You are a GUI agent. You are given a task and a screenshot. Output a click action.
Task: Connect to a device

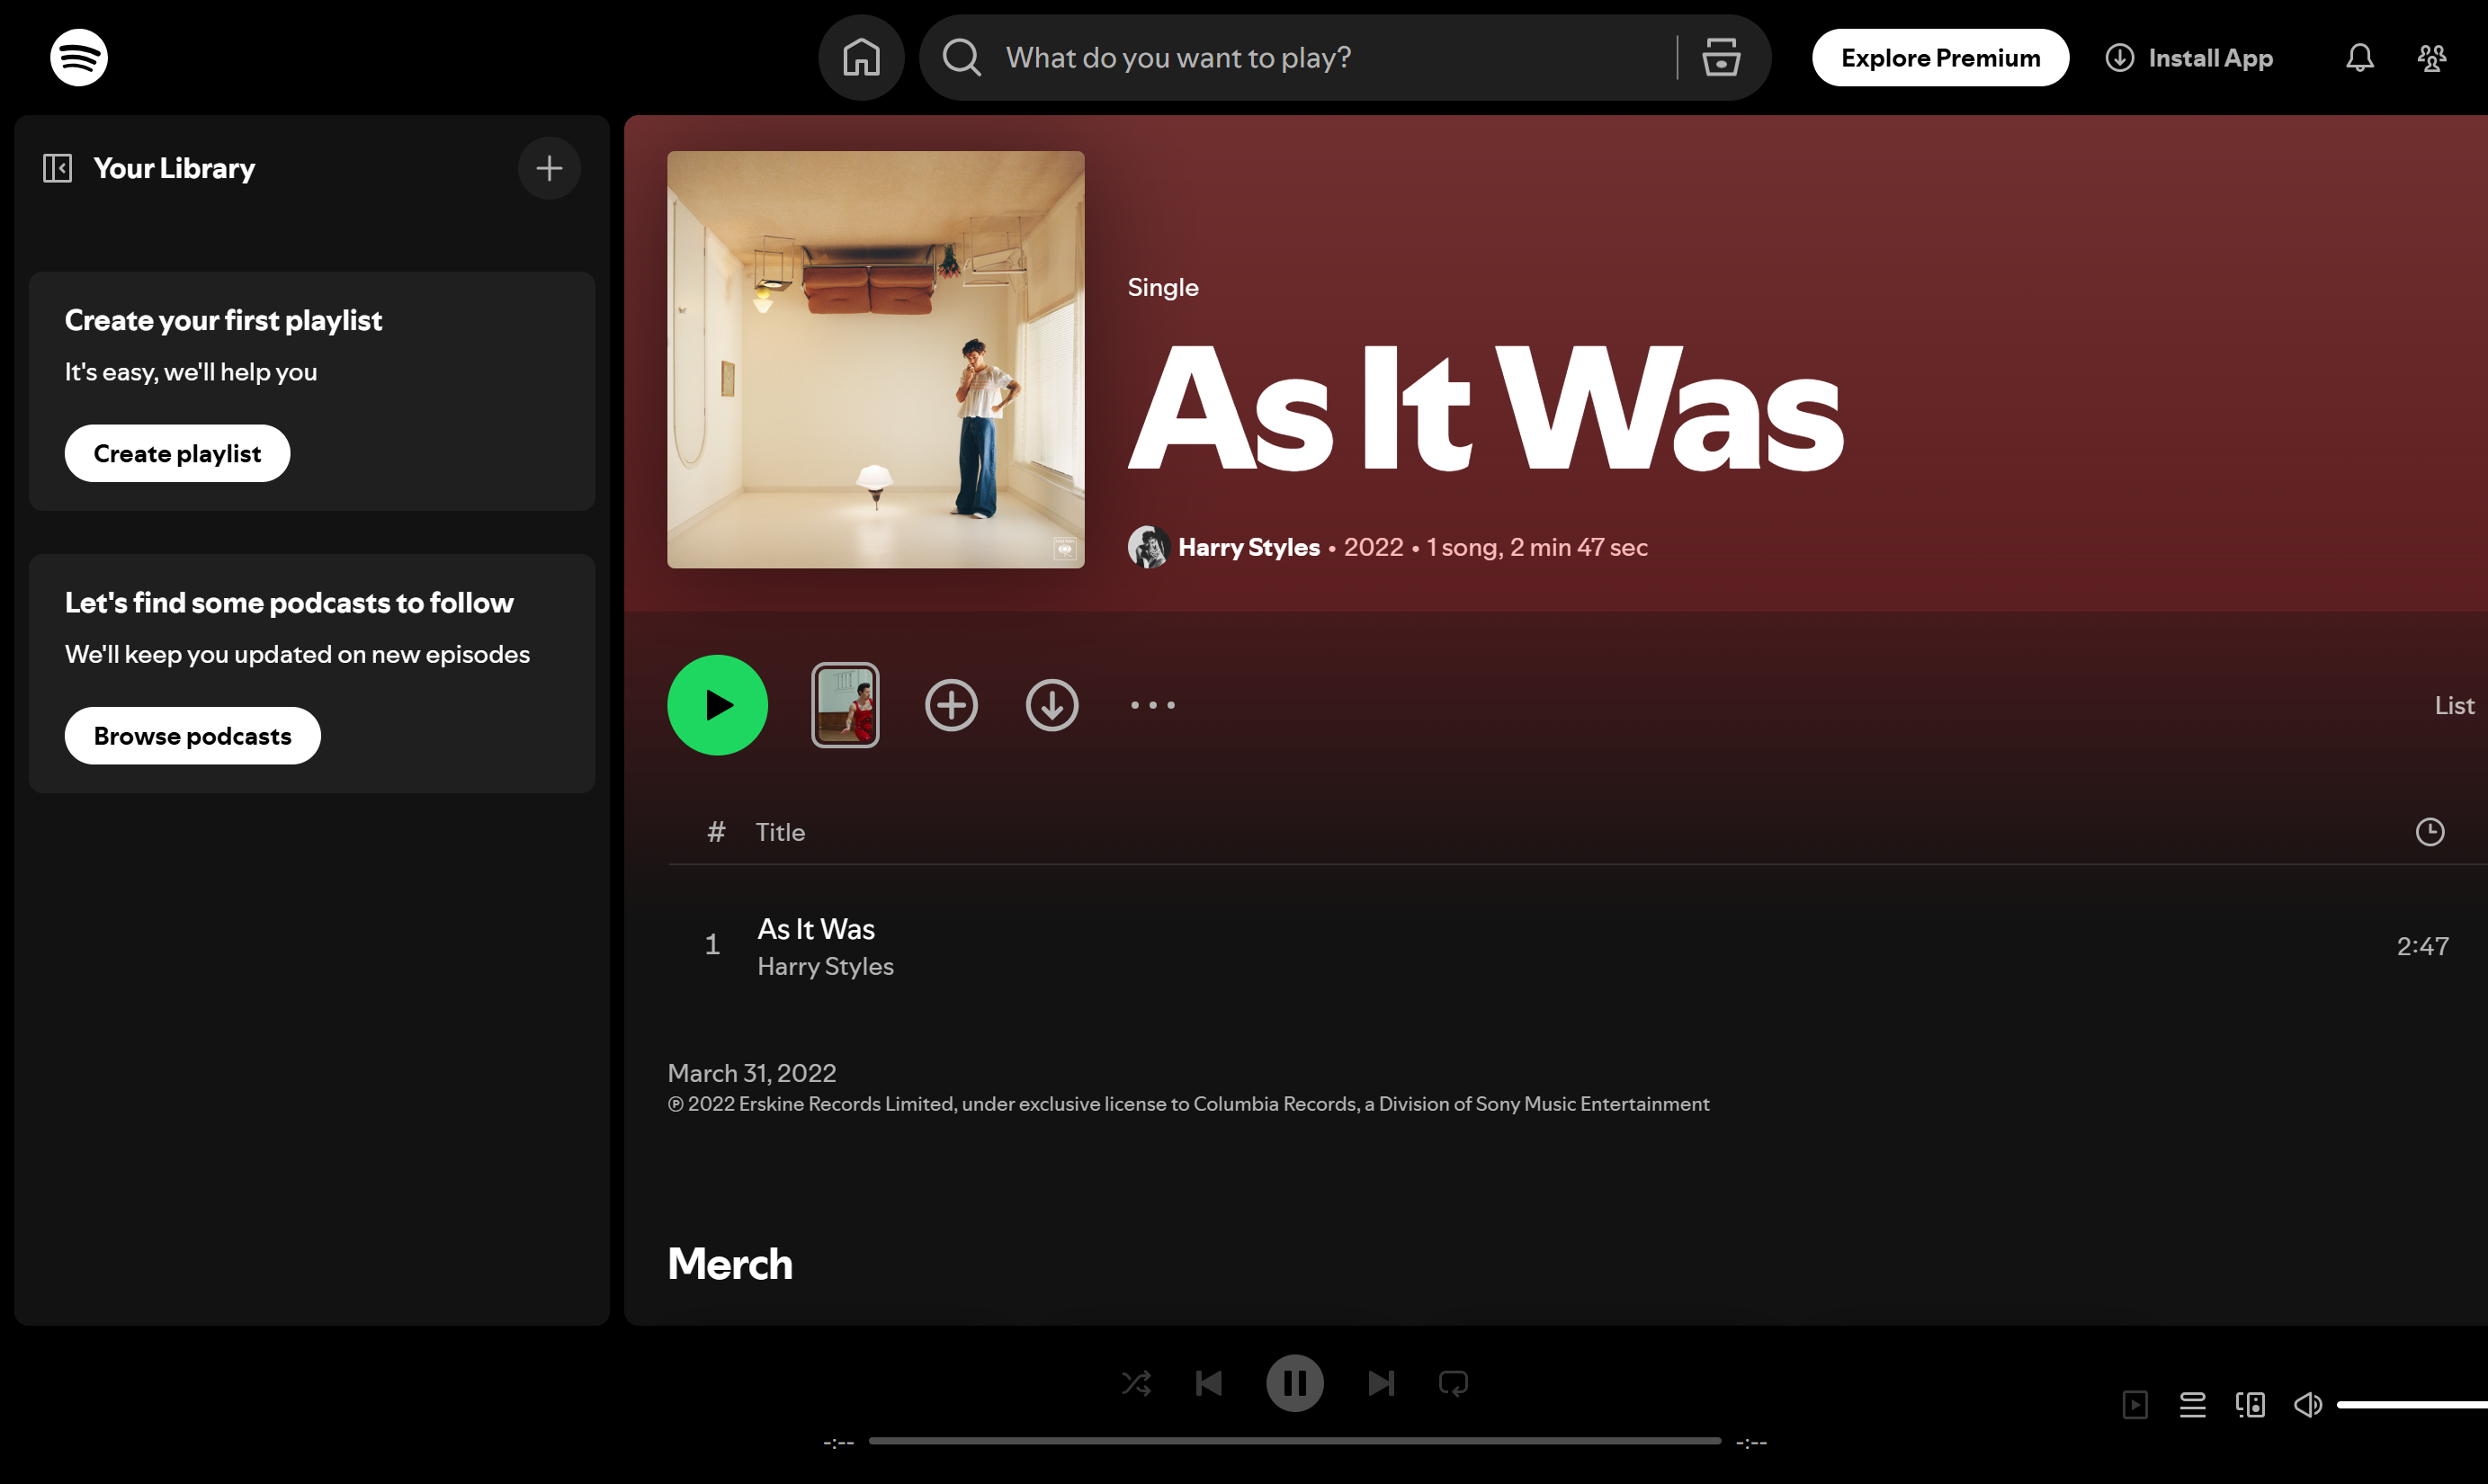[x=2250, y=1404]
